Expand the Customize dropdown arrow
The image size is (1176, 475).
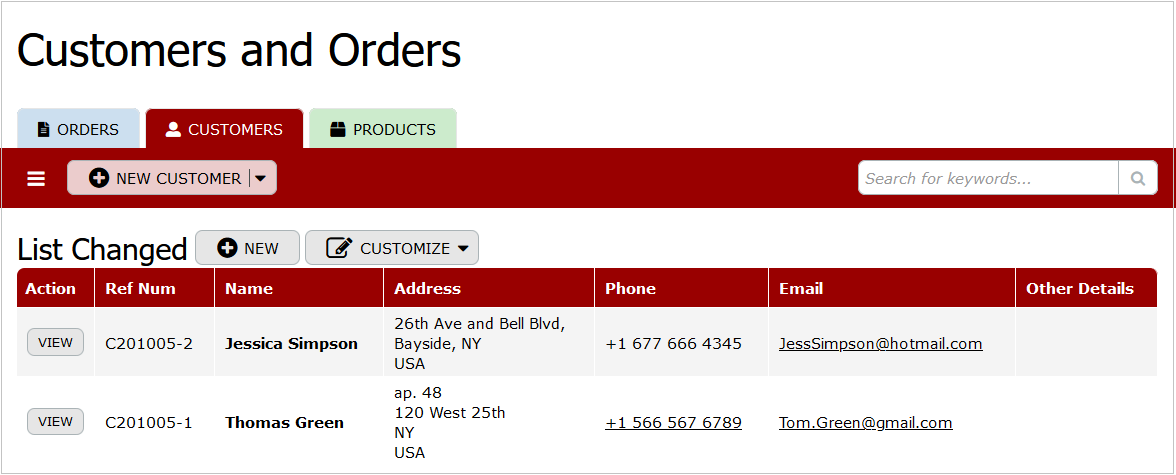463,248
